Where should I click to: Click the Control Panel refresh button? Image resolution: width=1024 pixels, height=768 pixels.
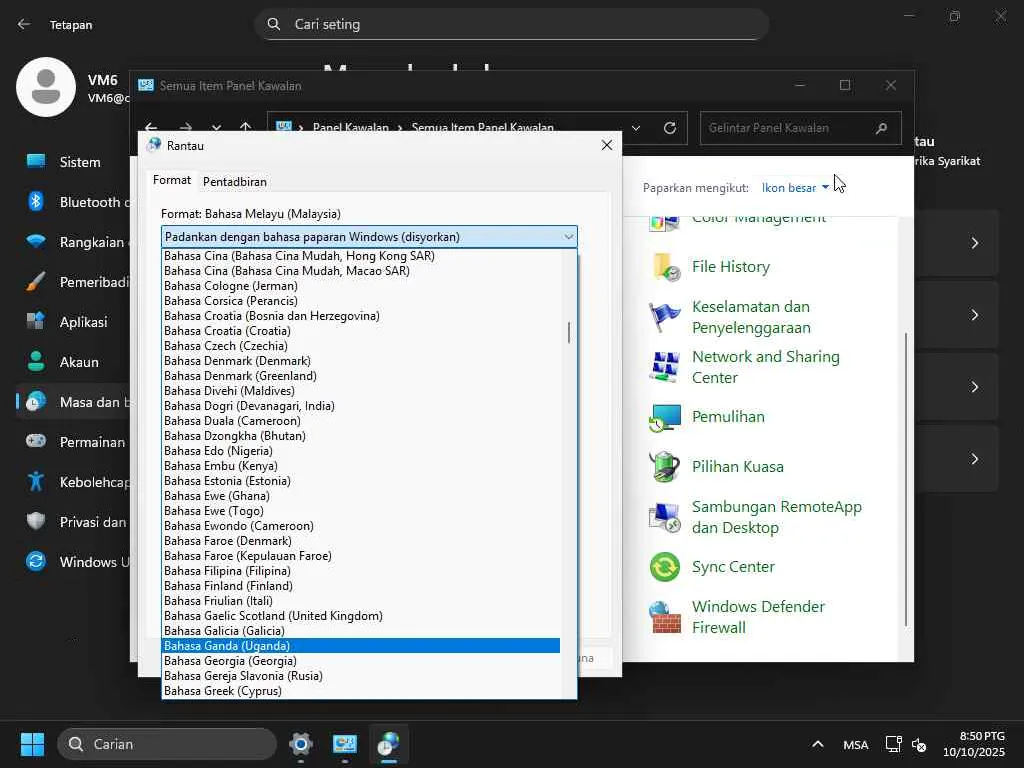670,128
